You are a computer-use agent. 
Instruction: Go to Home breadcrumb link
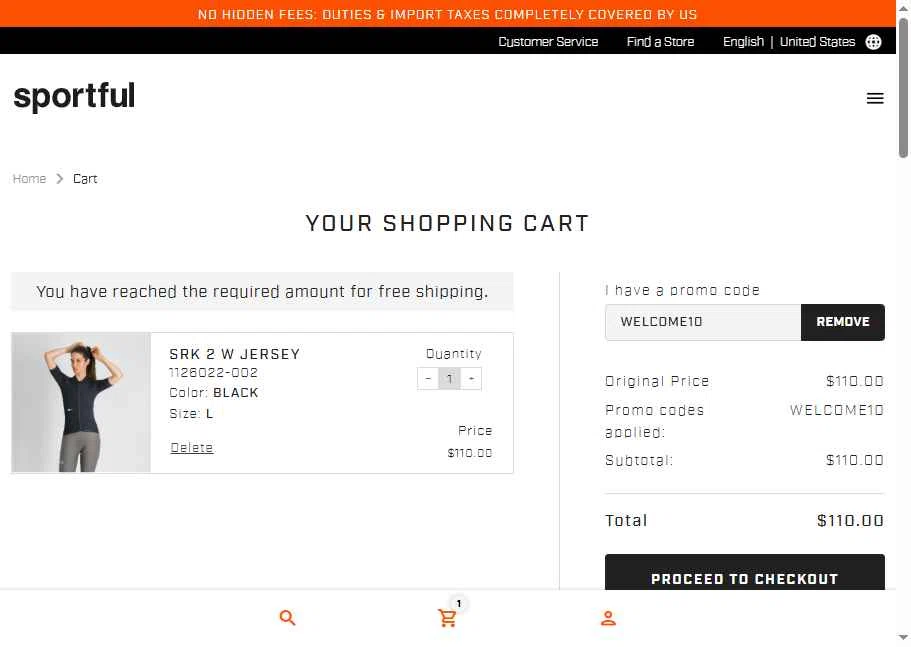29,179
